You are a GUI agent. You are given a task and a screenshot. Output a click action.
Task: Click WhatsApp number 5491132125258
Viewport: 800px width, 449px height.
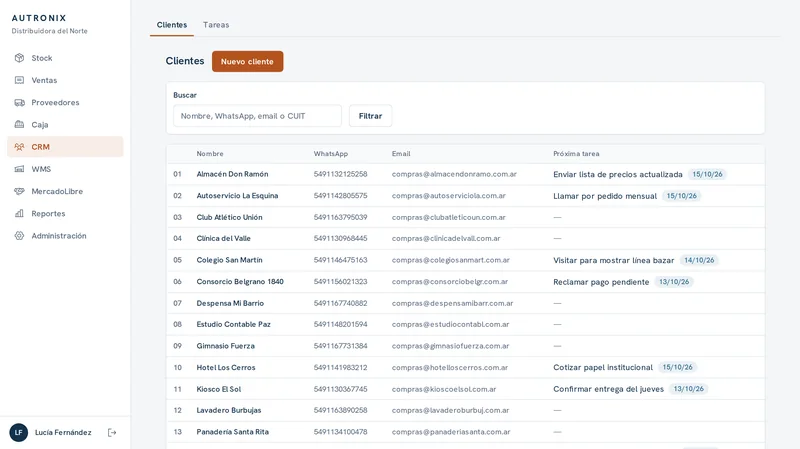point(340,174)
